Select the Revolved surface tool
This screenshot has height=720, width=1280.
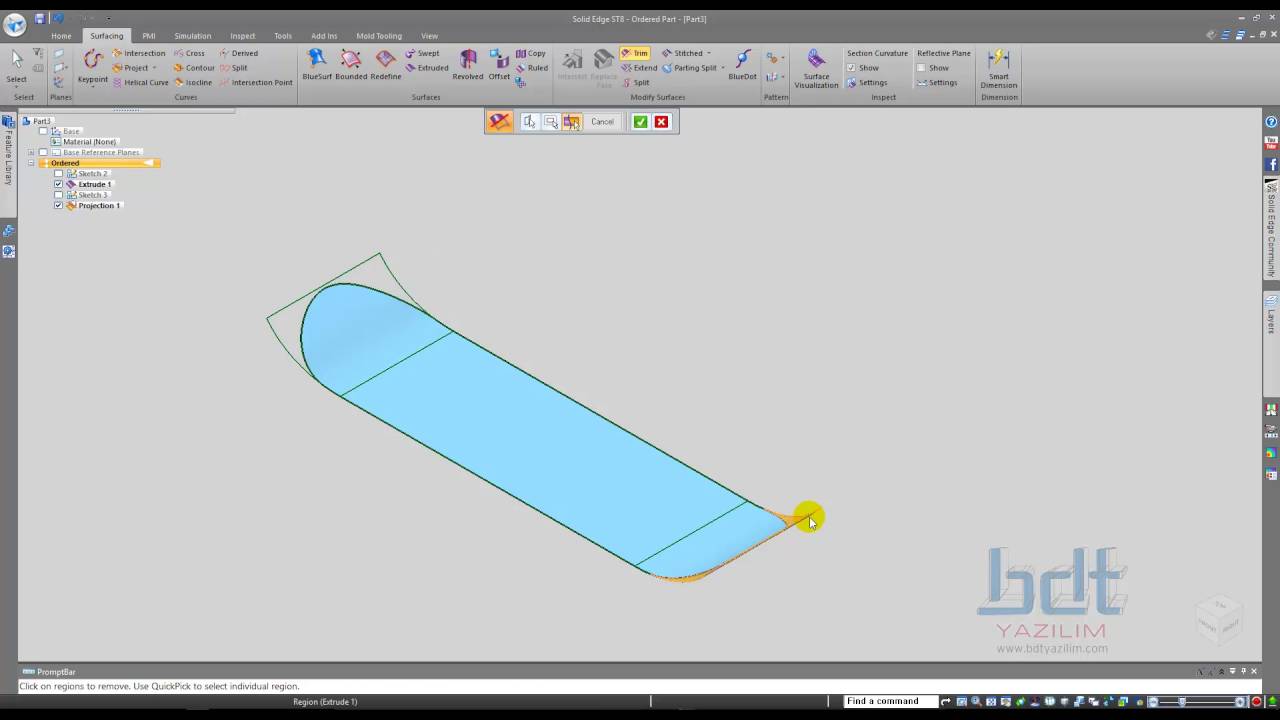(x=467, y=65)
